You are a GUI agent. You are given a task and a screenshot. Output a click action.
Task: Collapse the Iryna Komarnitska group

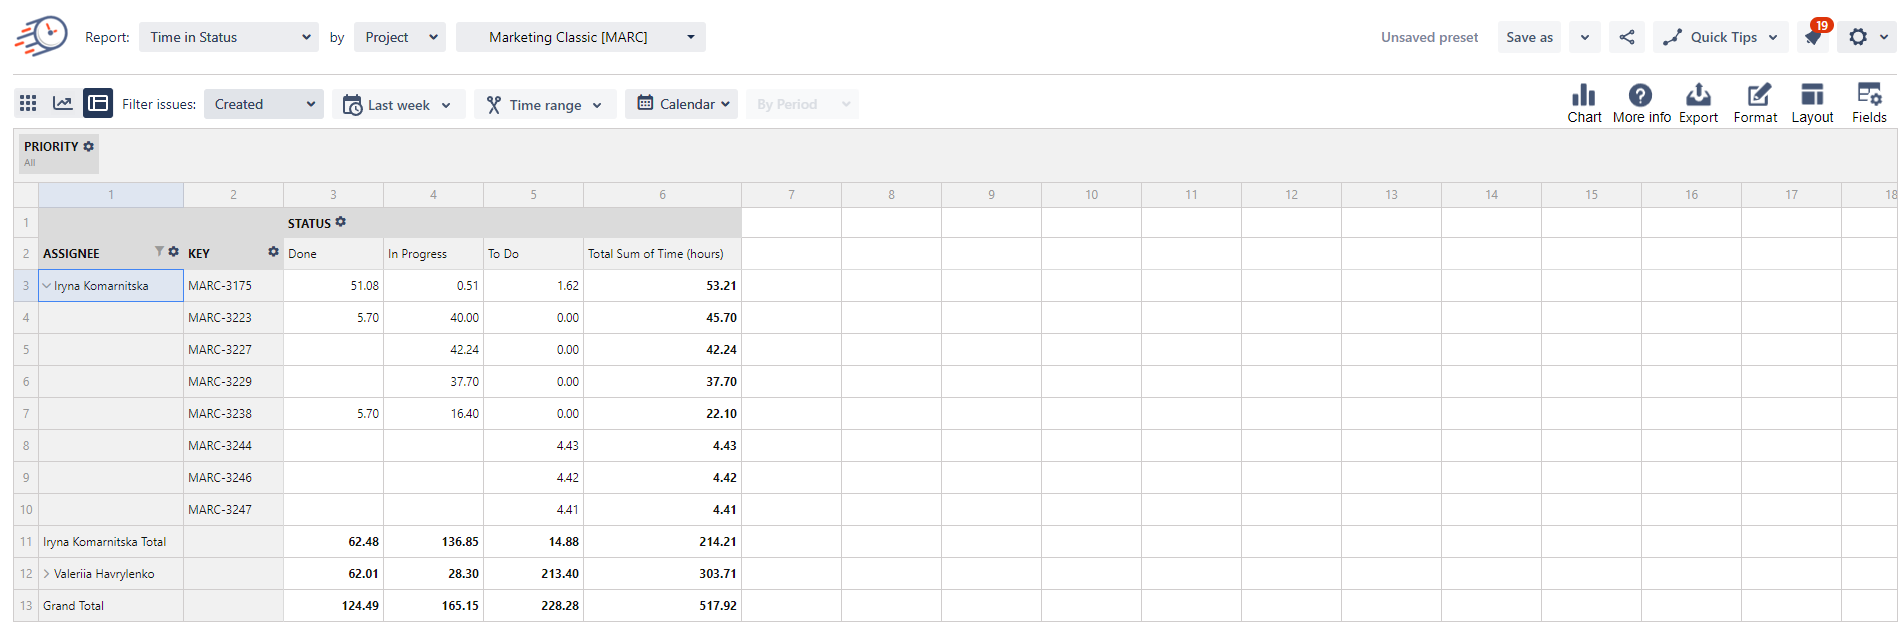pyautogui.click(x=46, y=286)
